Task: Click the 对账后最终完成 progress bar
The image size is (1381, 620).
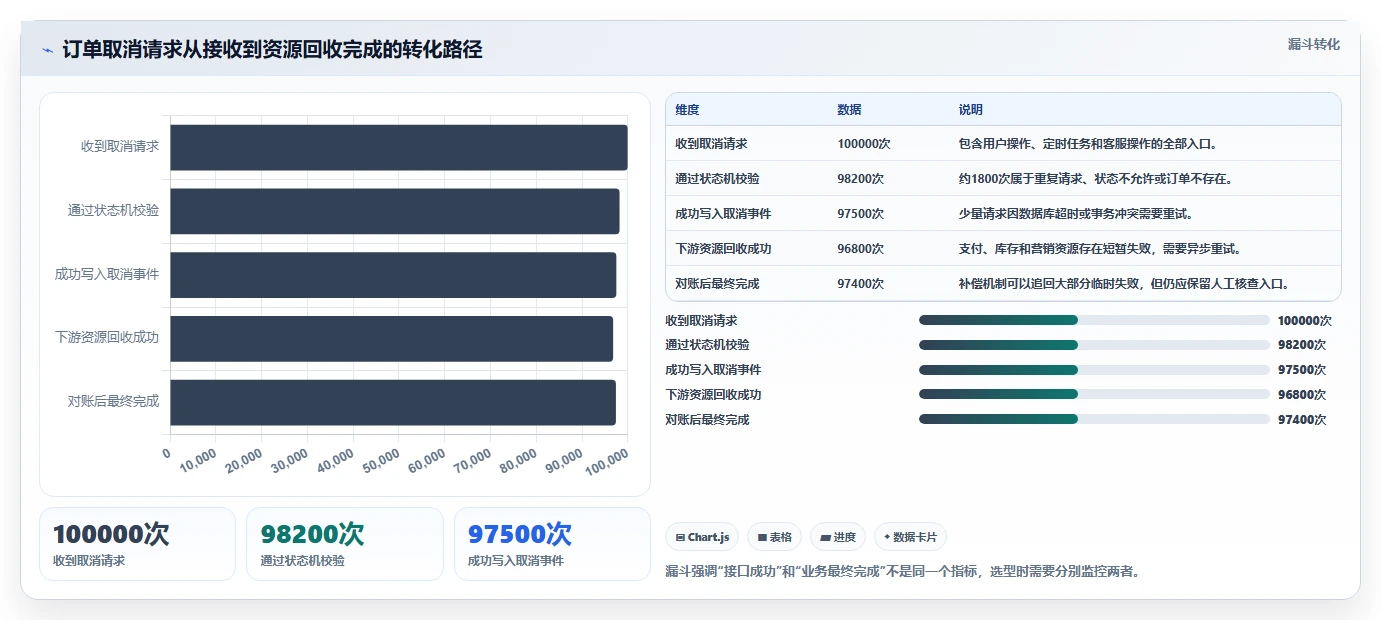Action: 1094,419
